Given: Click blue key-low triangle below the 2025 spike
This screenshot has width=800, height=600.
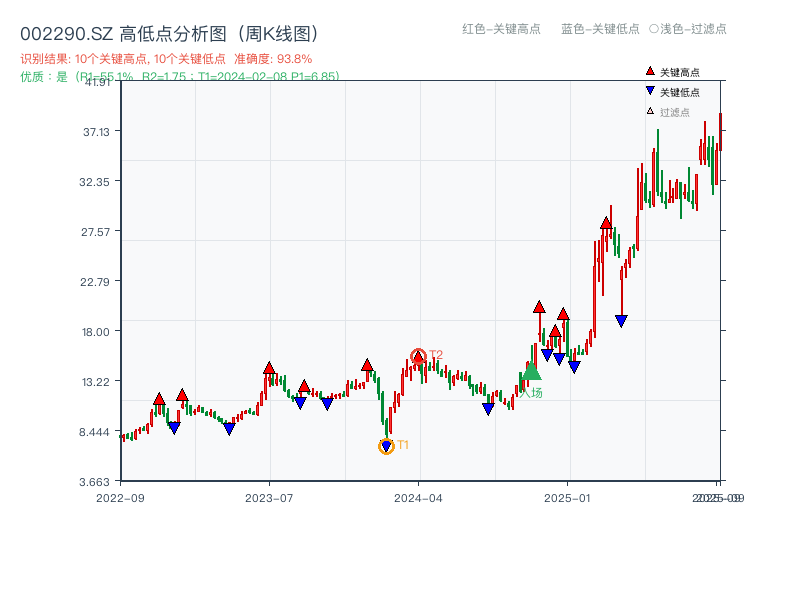Looking at the screenshot, I should tap(621, 321).
